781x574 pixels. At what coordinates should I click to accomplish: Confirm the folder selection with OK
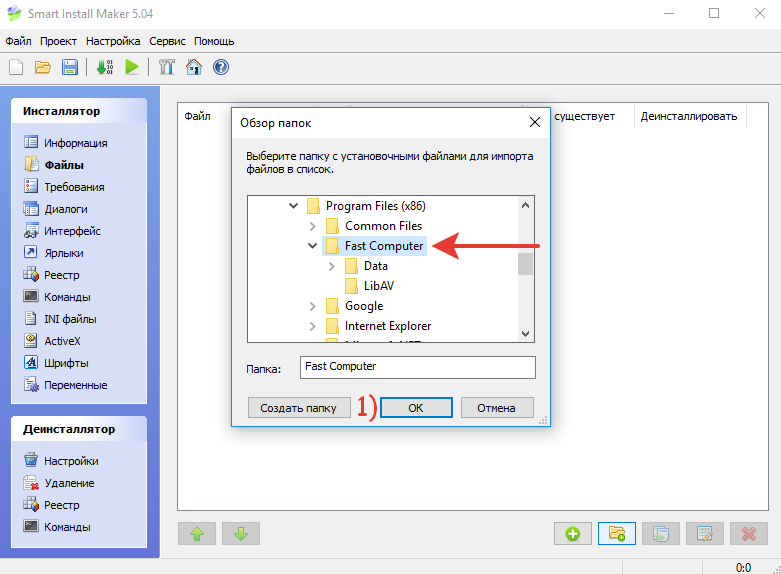point(416,408)
